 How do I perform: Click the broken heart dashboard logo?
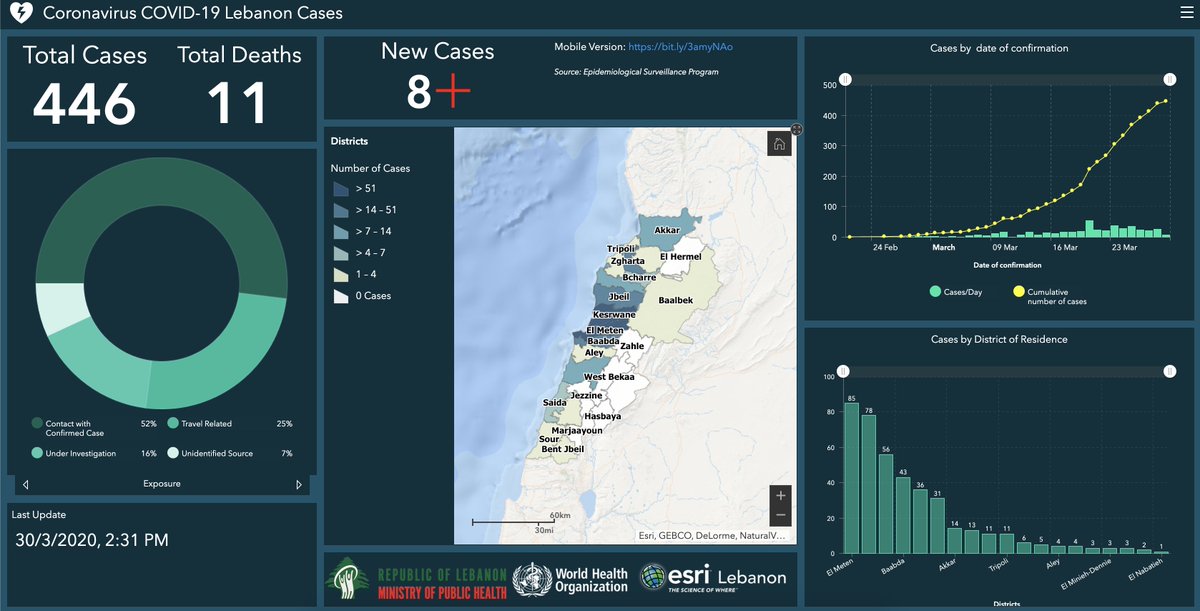[x=22, y=14]
